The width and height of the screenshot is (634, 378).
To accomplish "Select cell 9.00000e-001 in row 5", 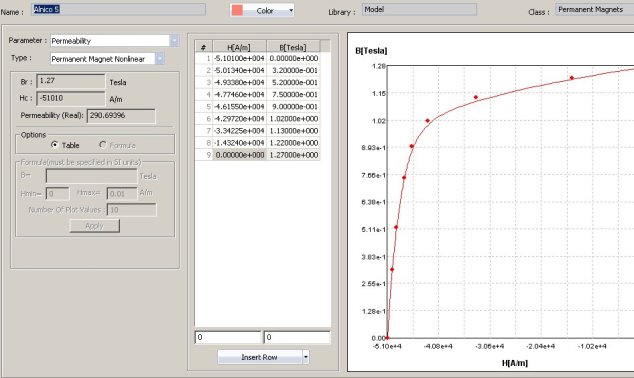I will click(x=293, y=107).
